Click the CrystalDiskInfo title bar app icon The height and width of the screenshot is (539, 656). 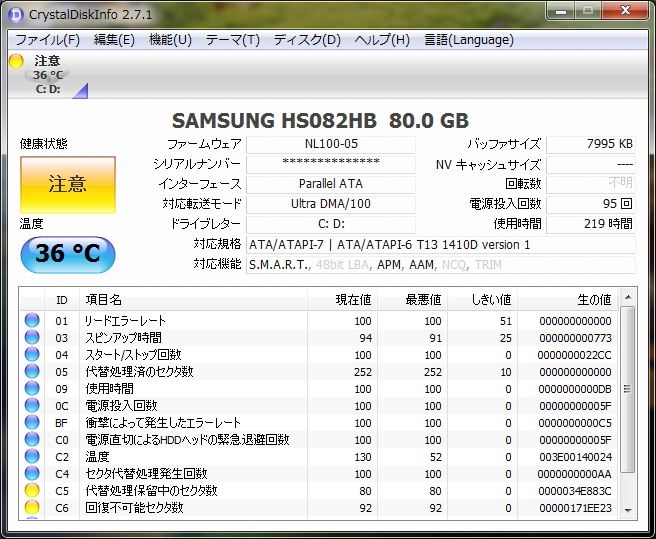tap(16, 15)
